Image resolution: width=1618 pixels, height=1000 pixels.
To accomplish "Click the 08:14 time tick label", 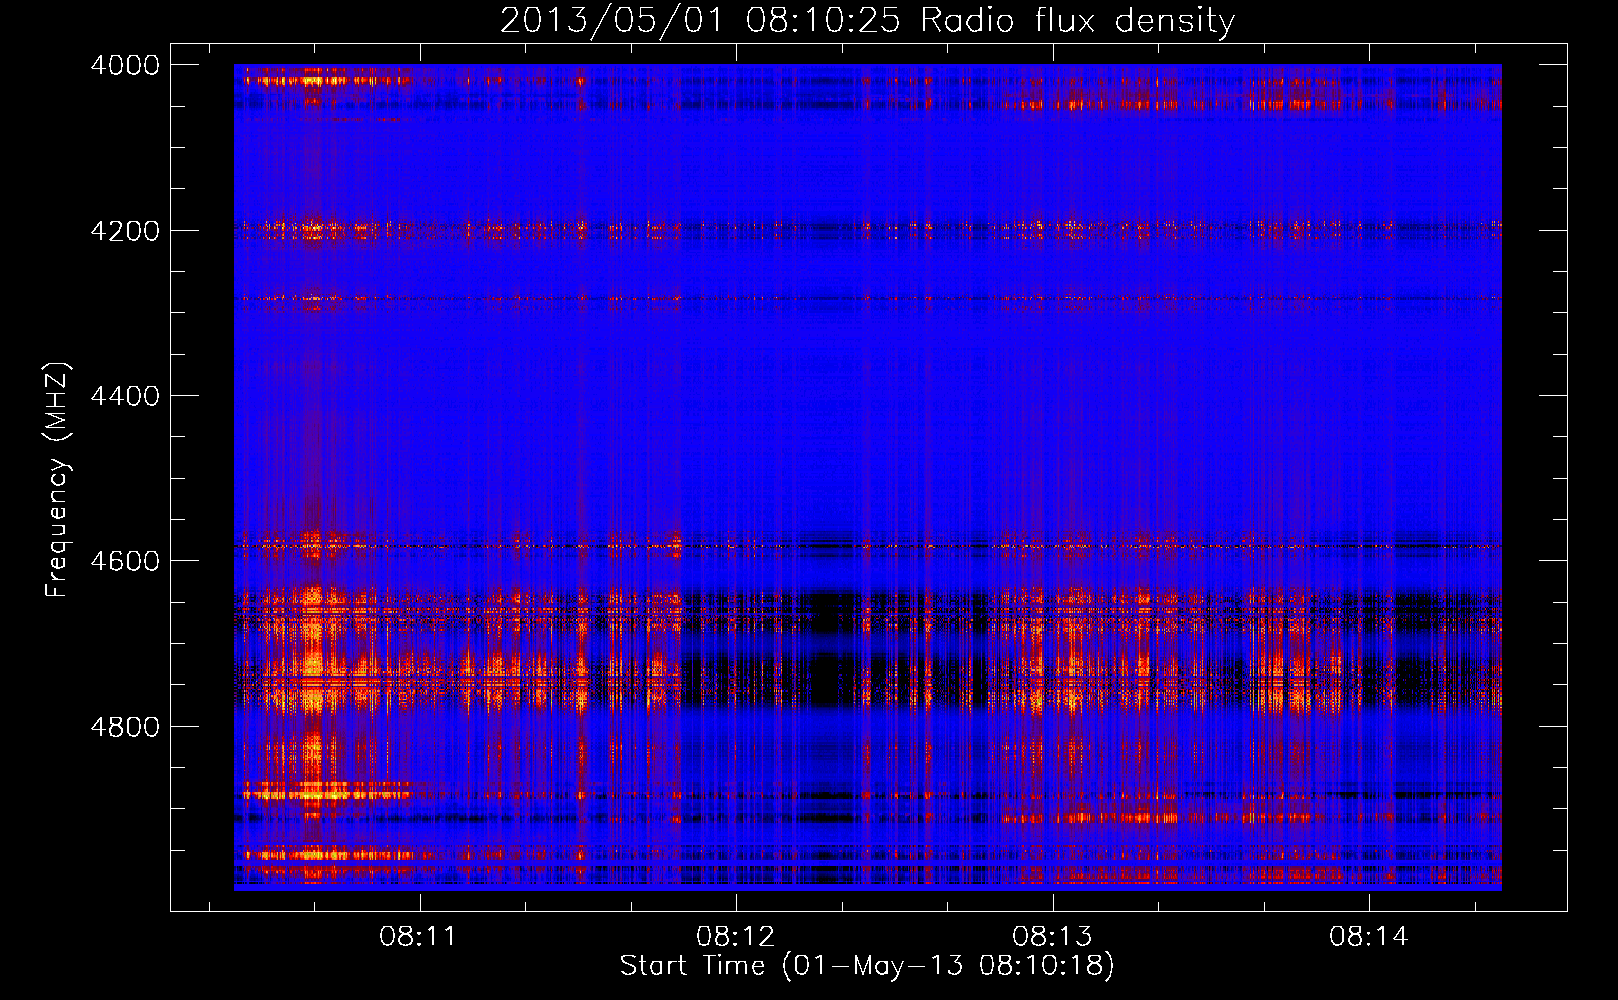I will coord(1369,937).
